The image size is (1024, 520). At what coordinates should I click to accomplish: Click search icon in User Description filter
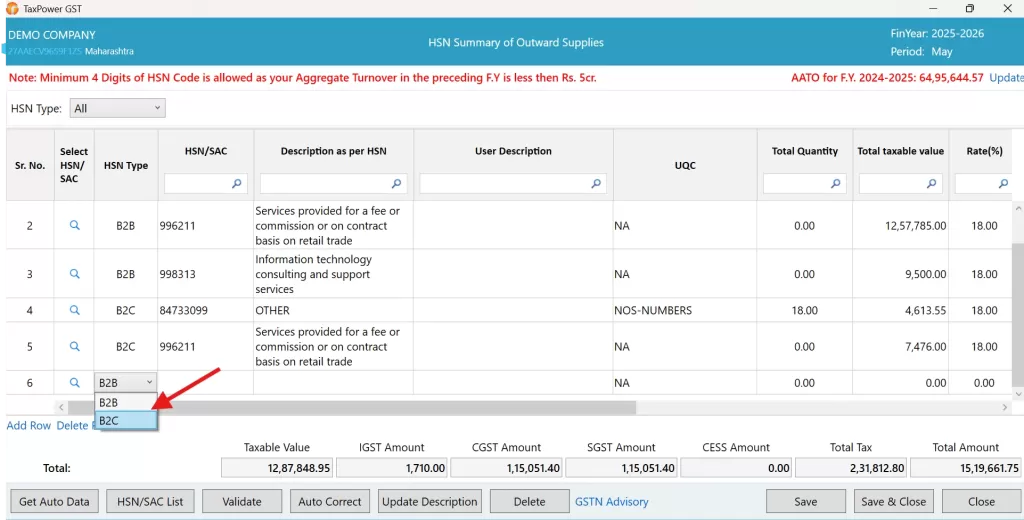click(596, 184)
